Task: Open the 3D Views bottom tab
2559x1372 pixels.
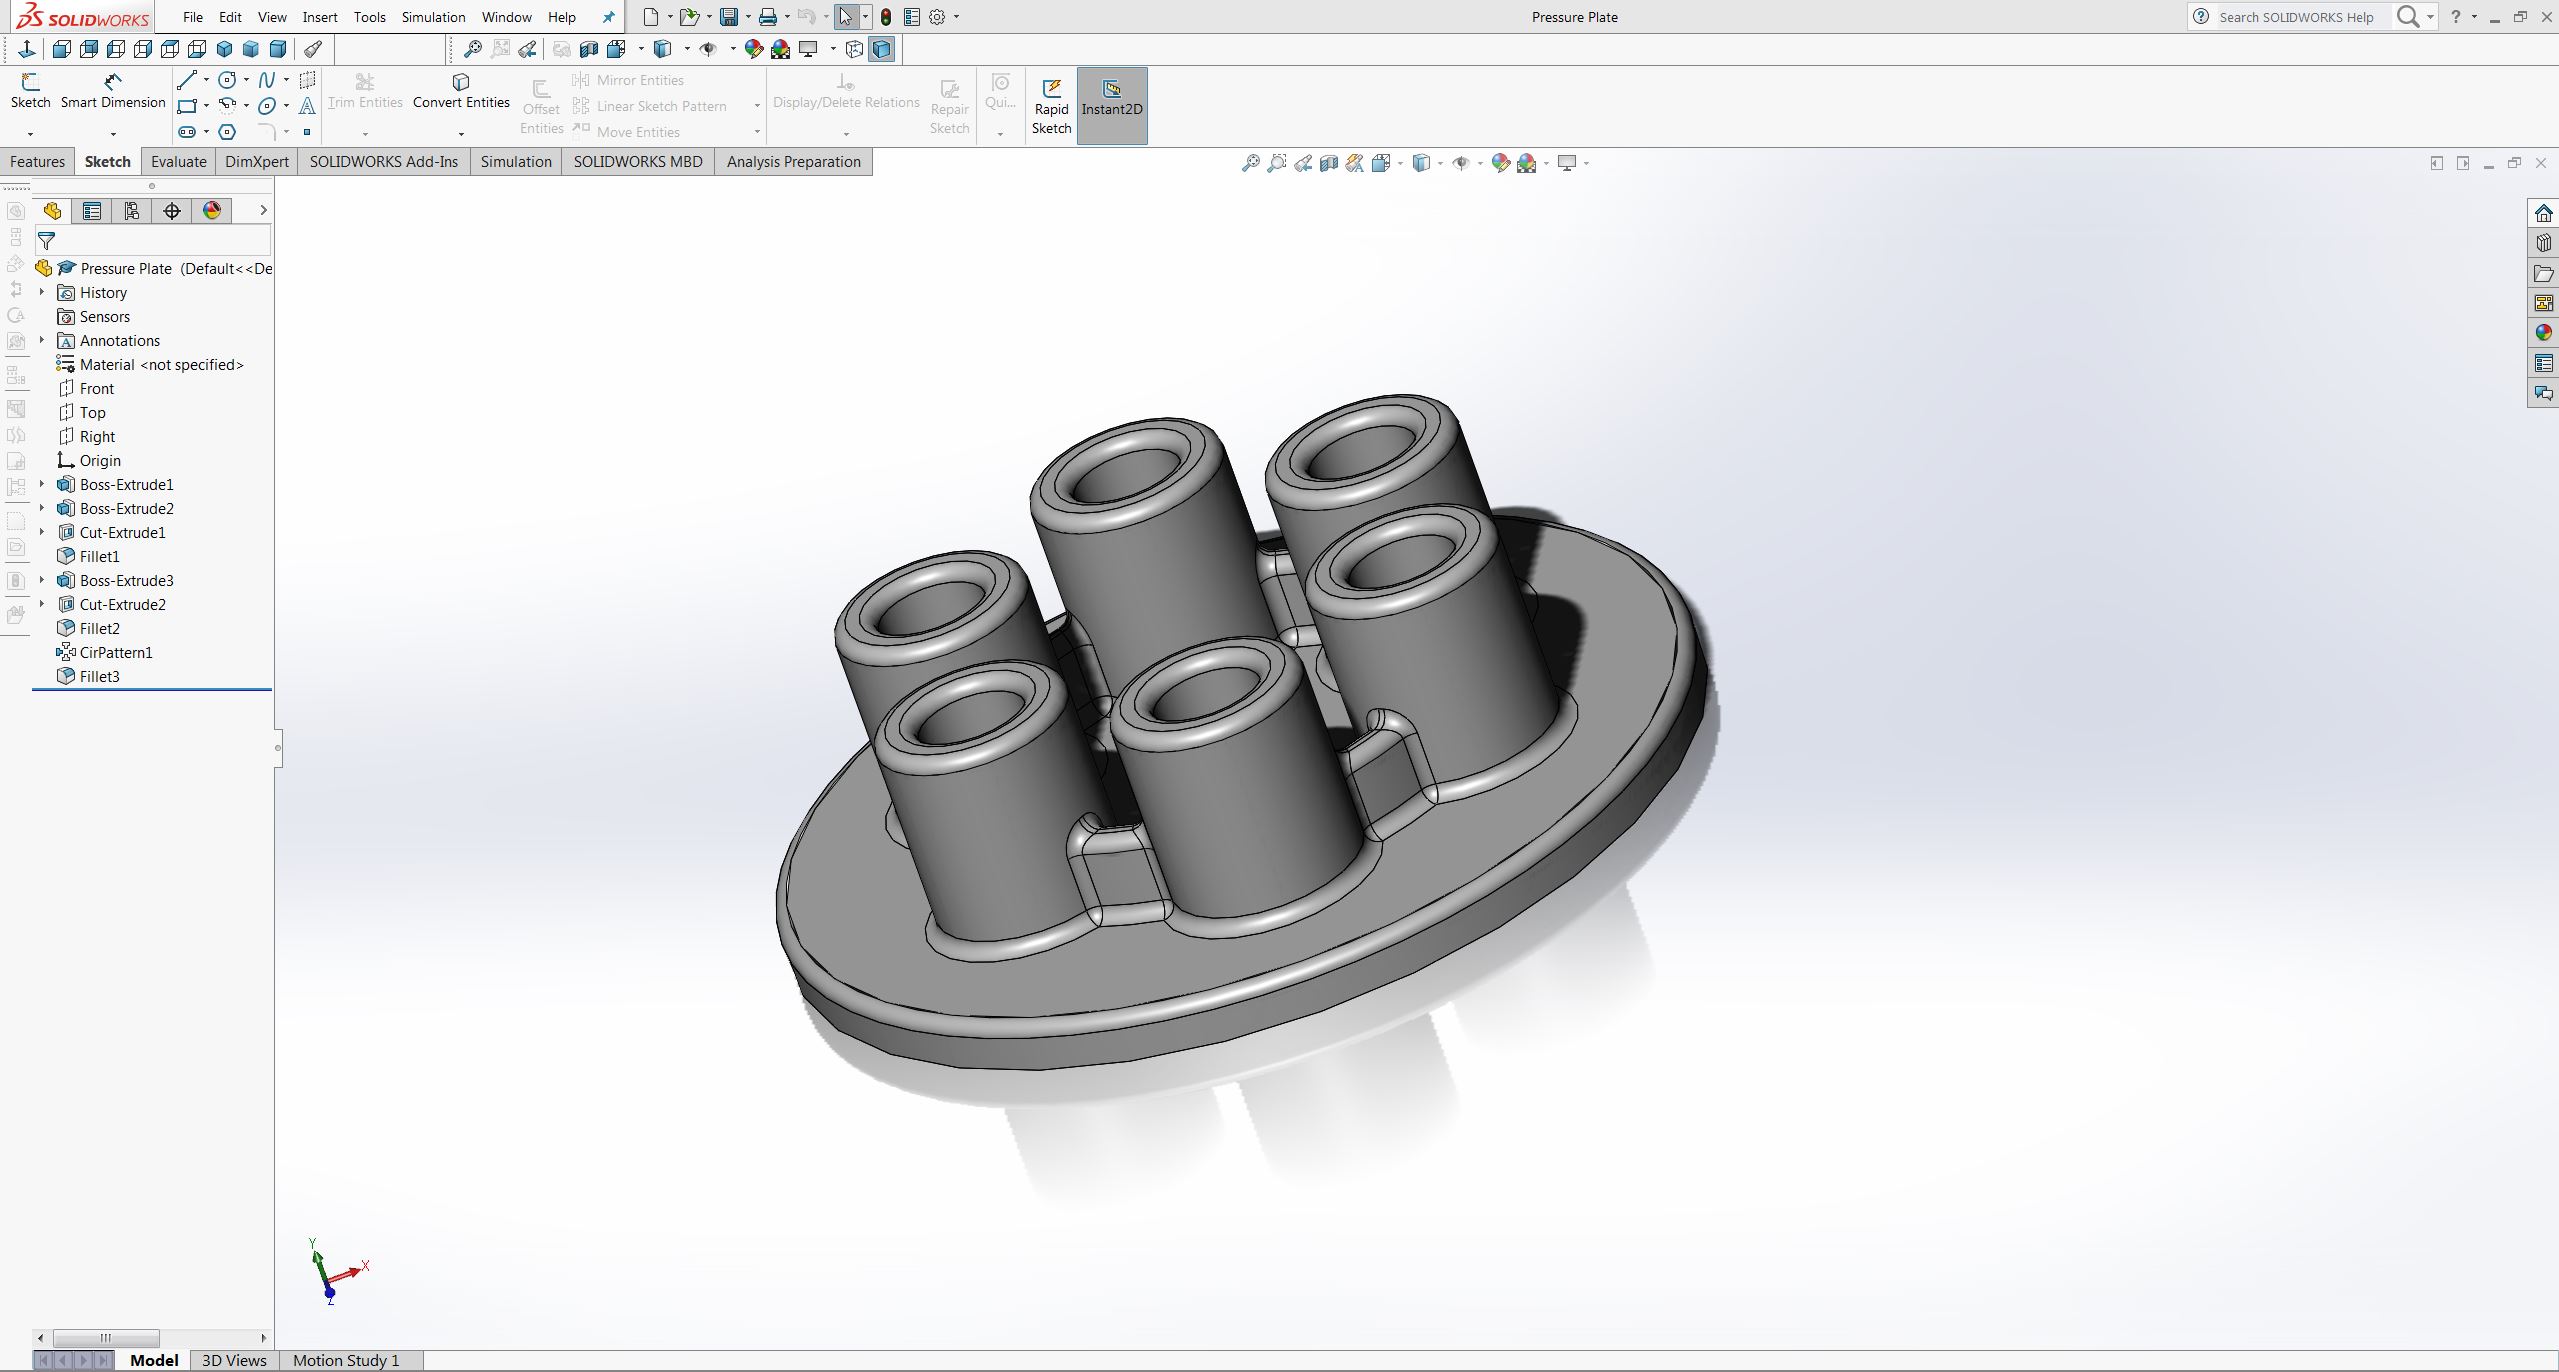Action: pyautogui.click(x=234, y=1360)
